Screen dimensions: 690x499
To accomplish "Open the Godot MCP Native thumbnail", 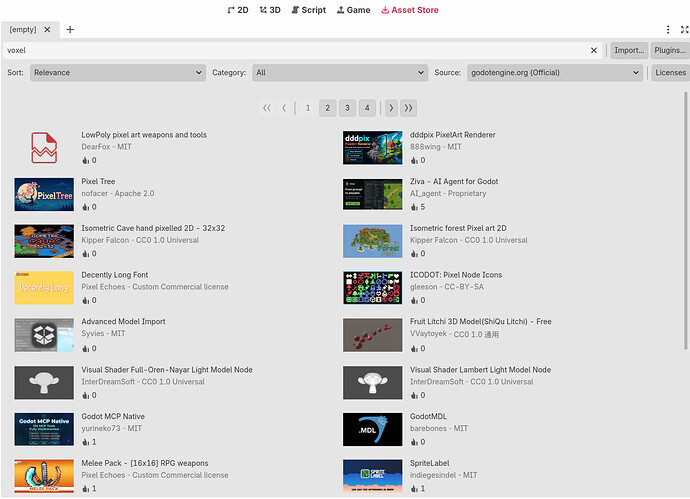I will (44, 429).
